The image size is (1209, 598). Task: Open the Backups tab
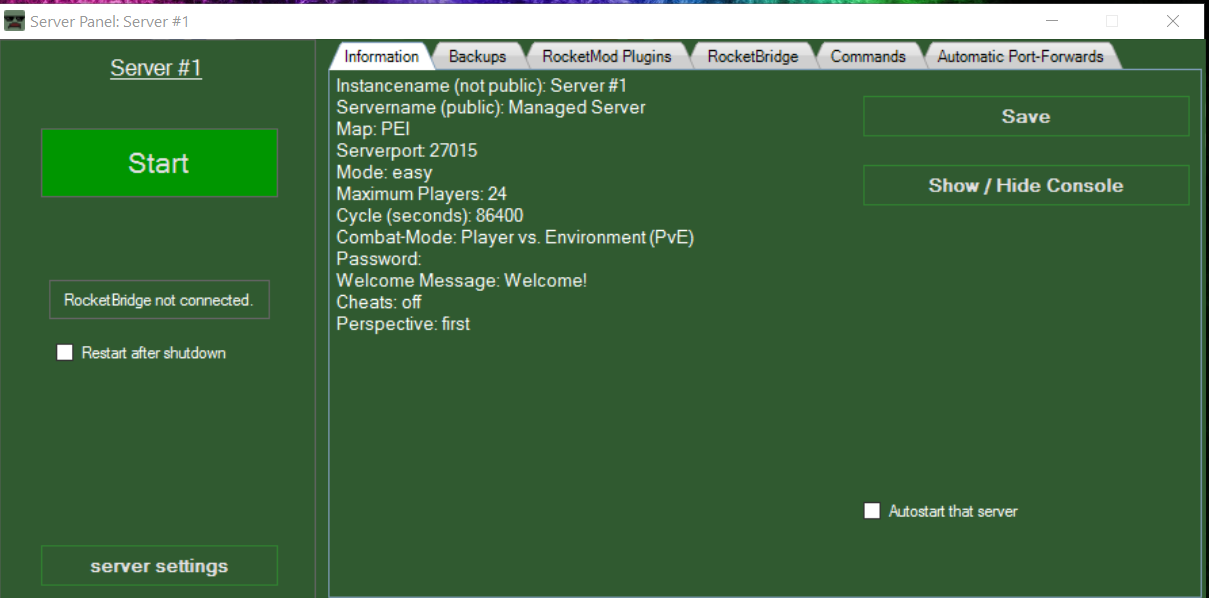[x=477, y=57]
